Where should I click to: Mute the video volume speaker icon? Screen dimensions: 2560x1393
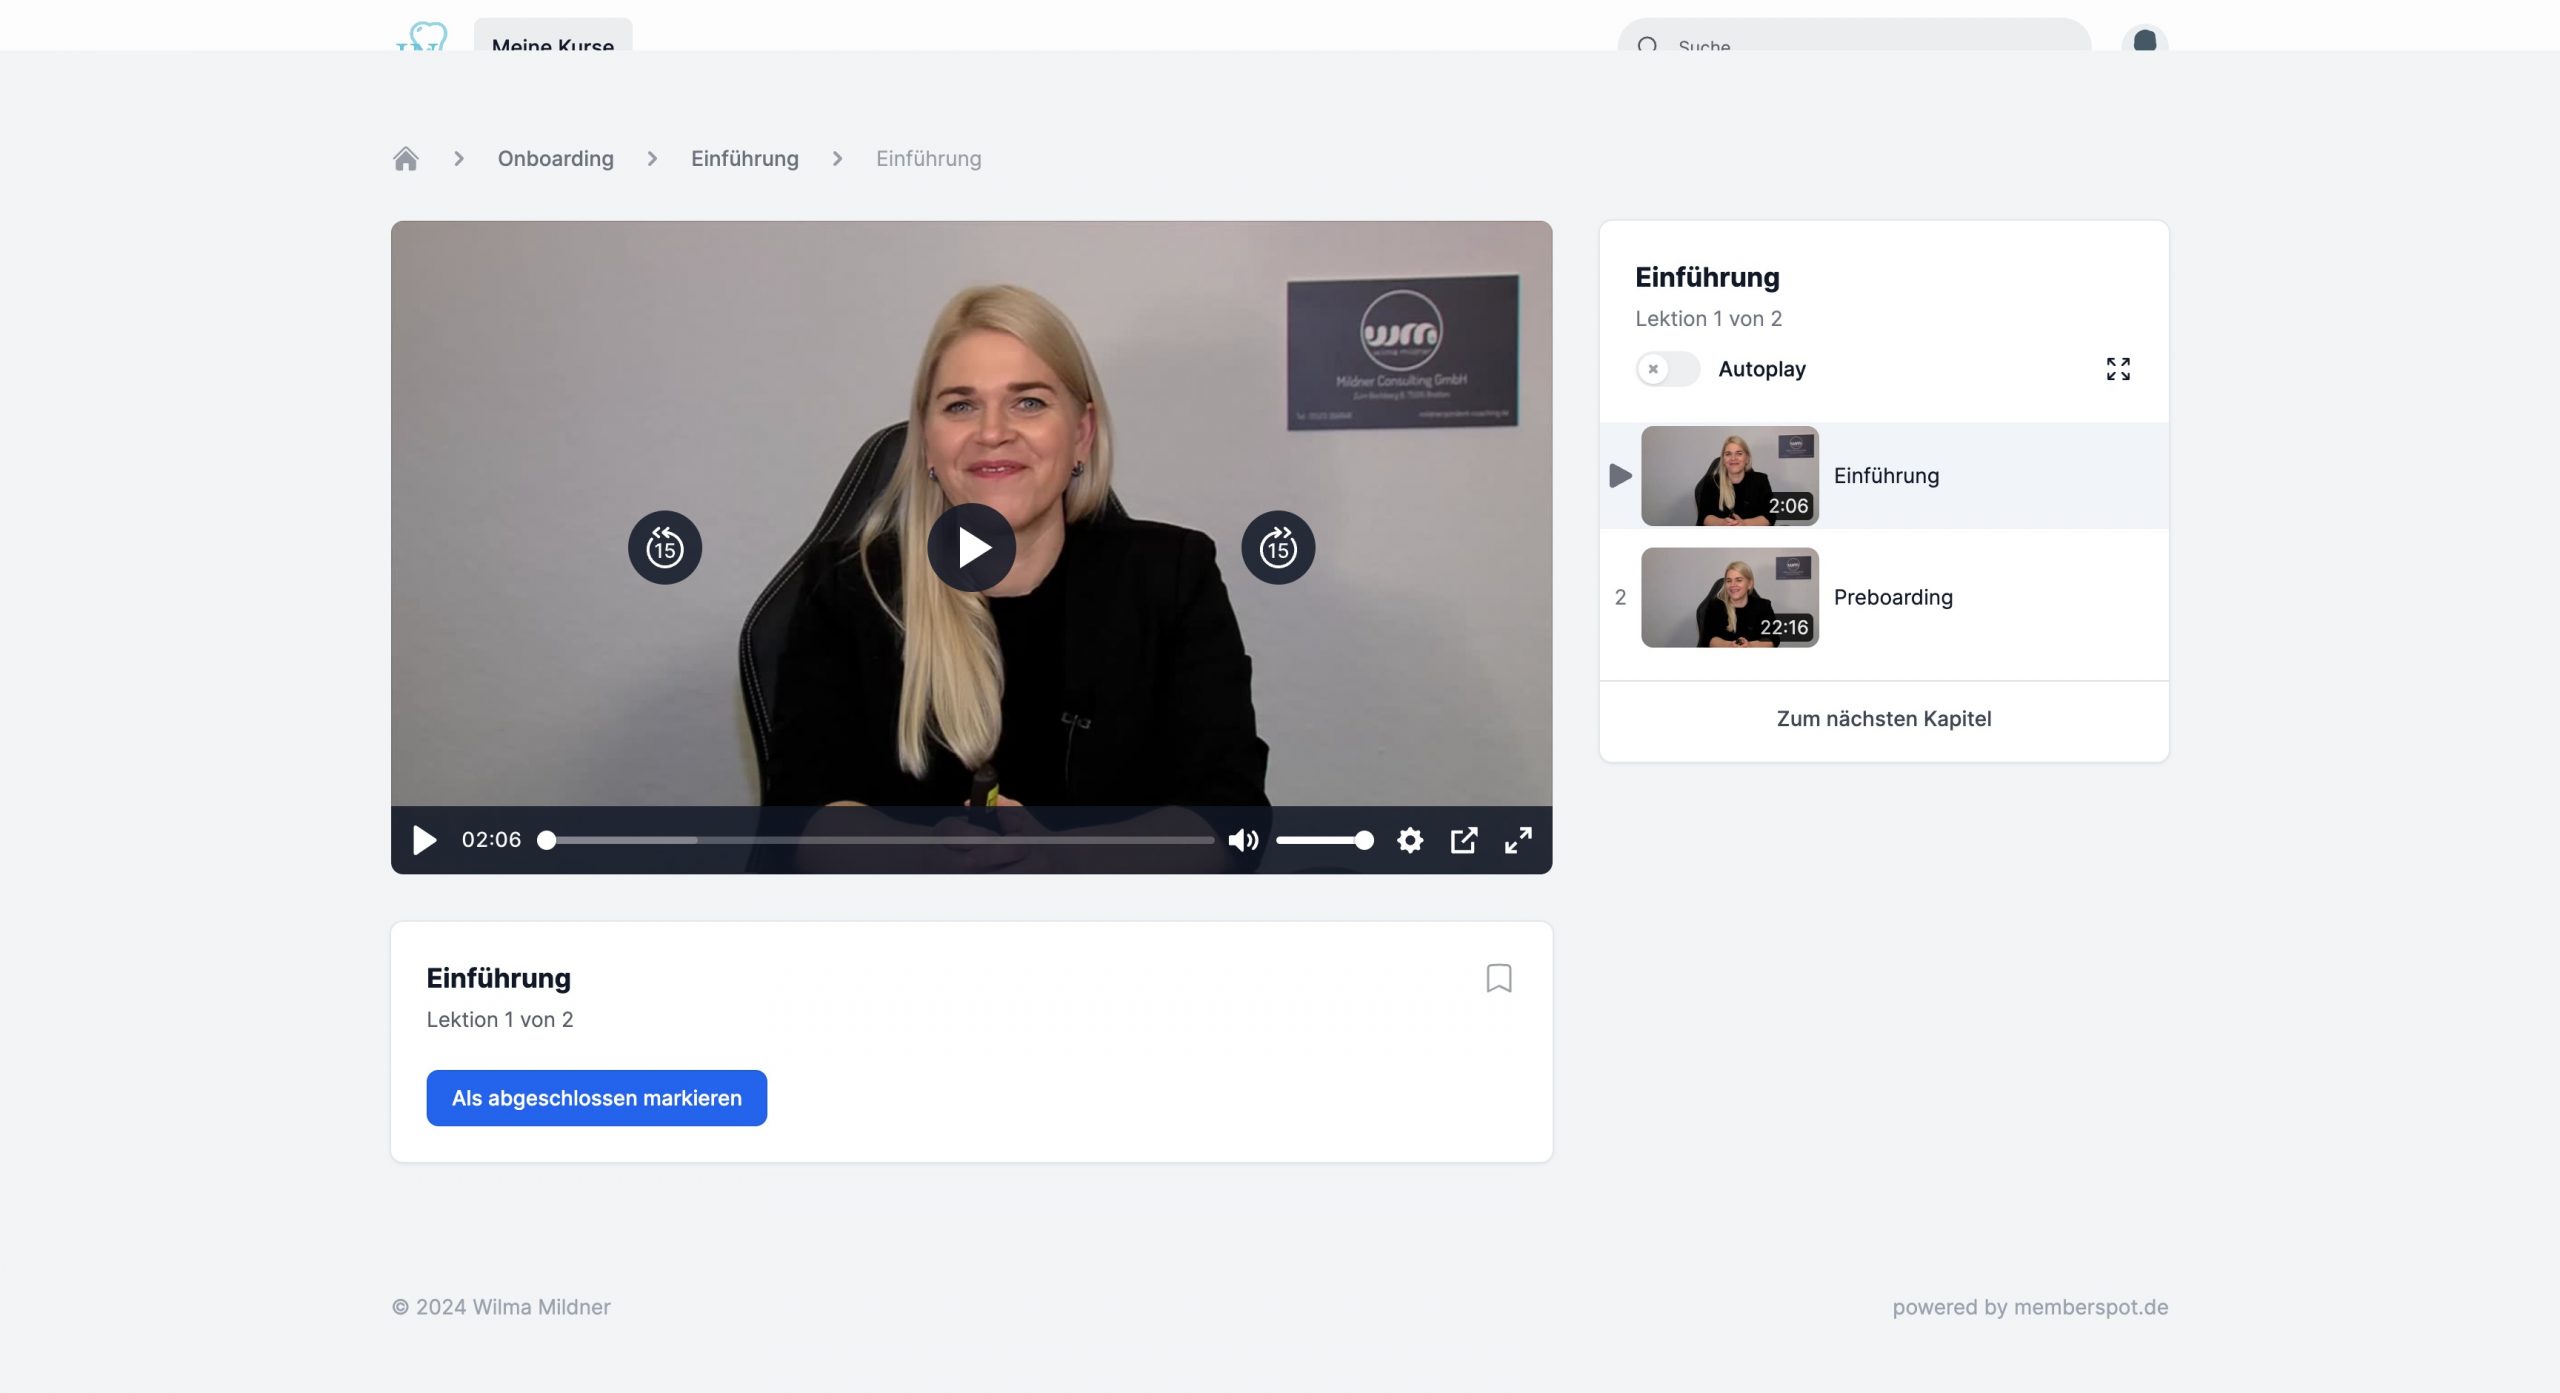coord(1242,840)
